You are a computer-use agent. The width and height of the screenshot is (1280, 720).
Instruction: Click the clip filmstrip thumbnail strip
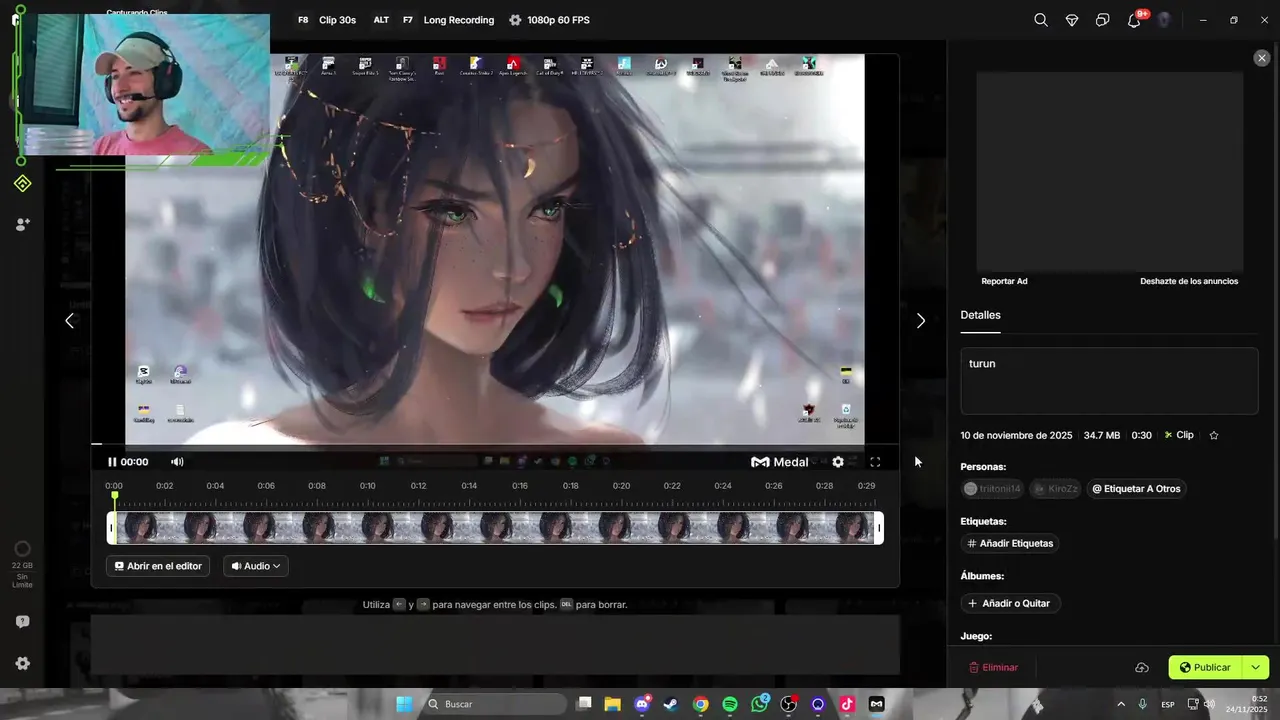(495, 528)
